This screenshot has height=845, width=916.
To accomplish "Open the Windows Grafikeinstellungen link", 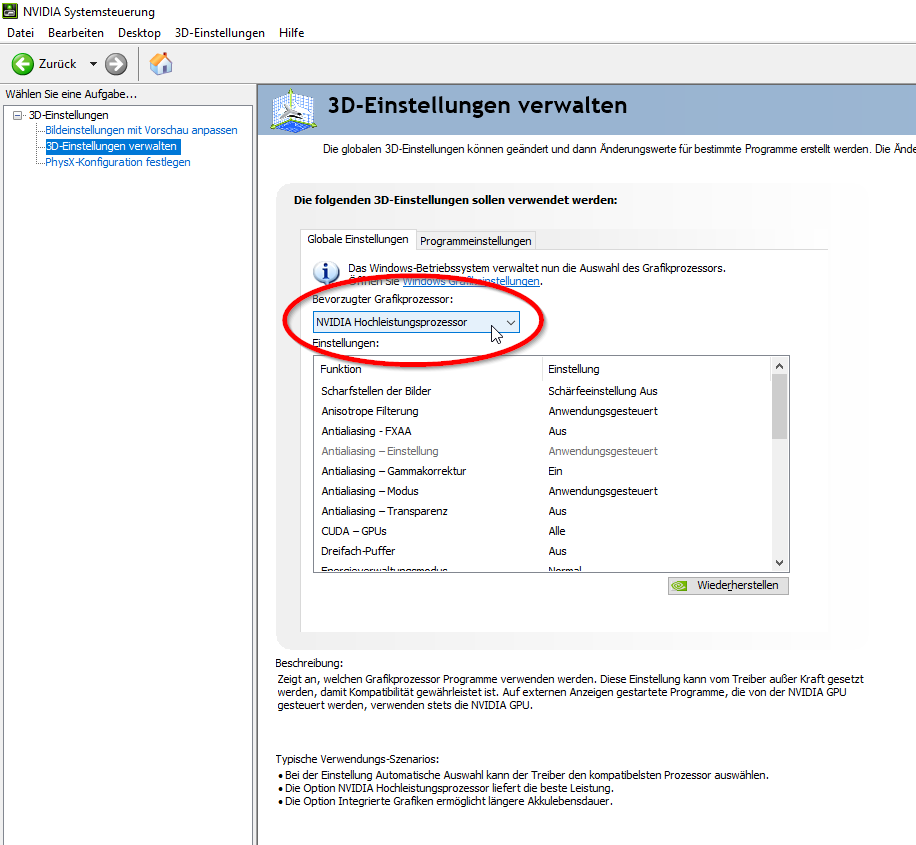I will pyautogui.click(x=471, y=281).
